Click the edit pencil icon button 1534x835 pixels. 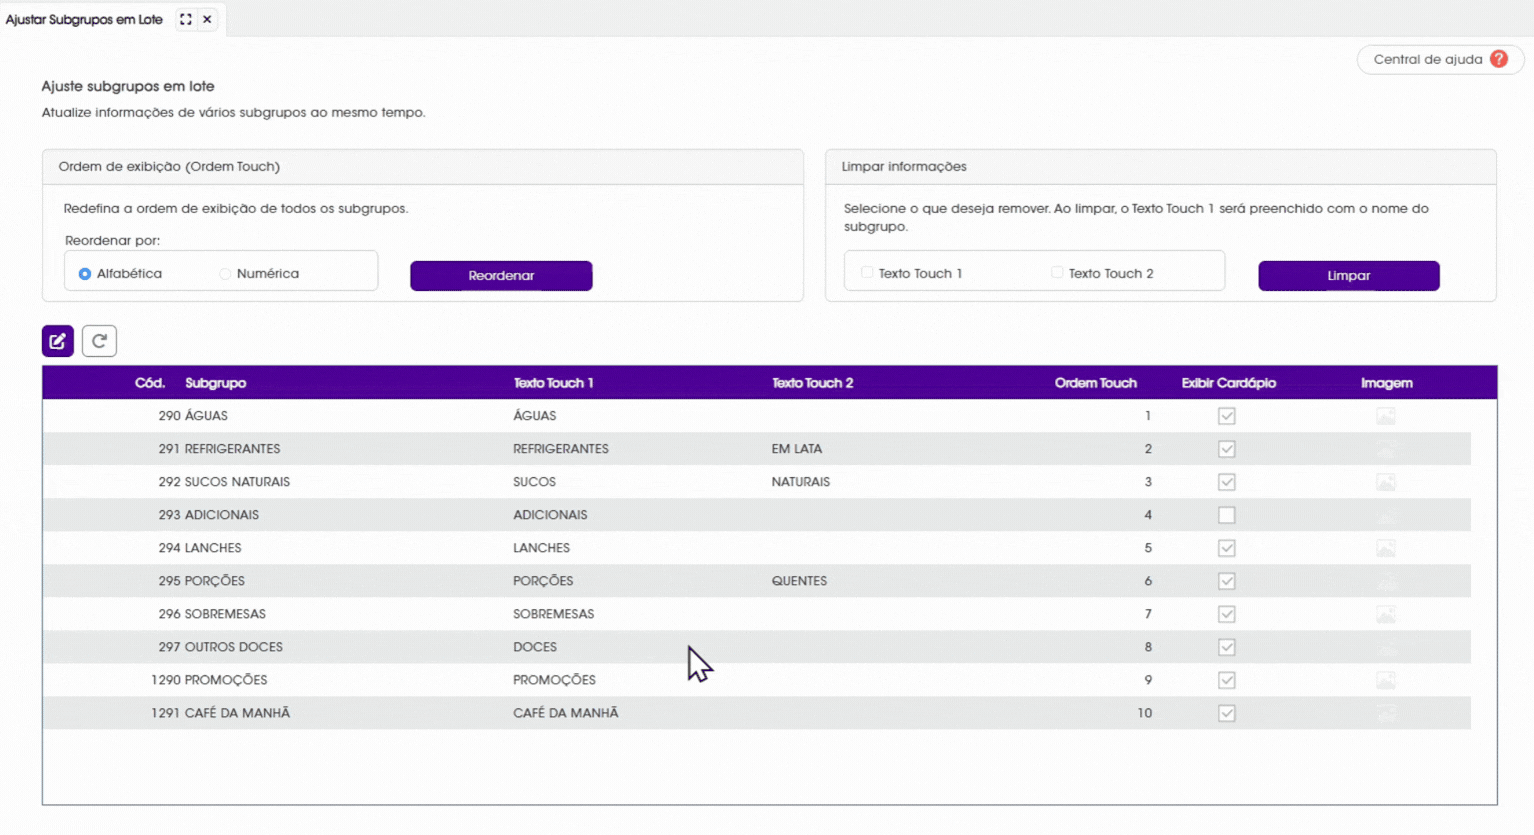pyautogui.click(x=58, y=341)
